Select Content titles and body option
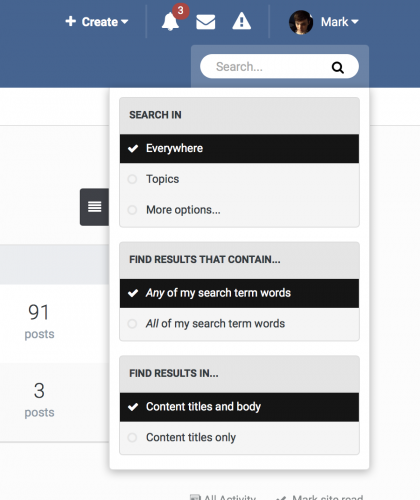 coord(239,407)
